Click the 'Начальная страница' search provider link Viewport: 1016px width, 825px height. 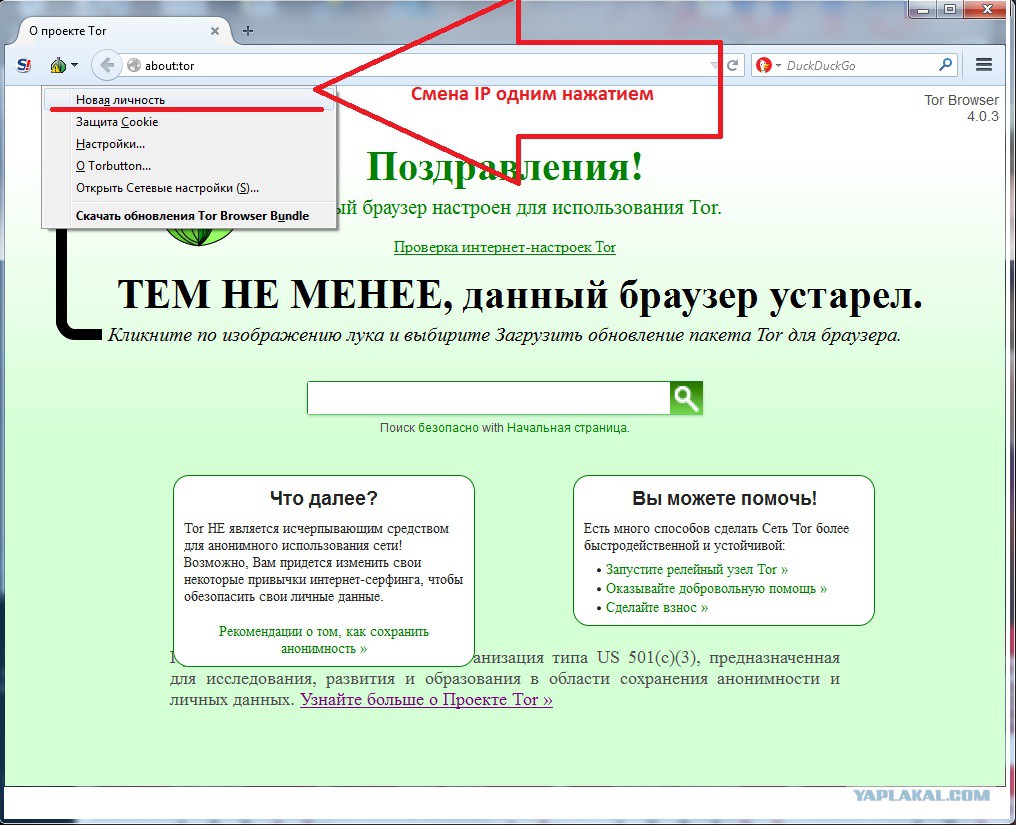(567, 428)
